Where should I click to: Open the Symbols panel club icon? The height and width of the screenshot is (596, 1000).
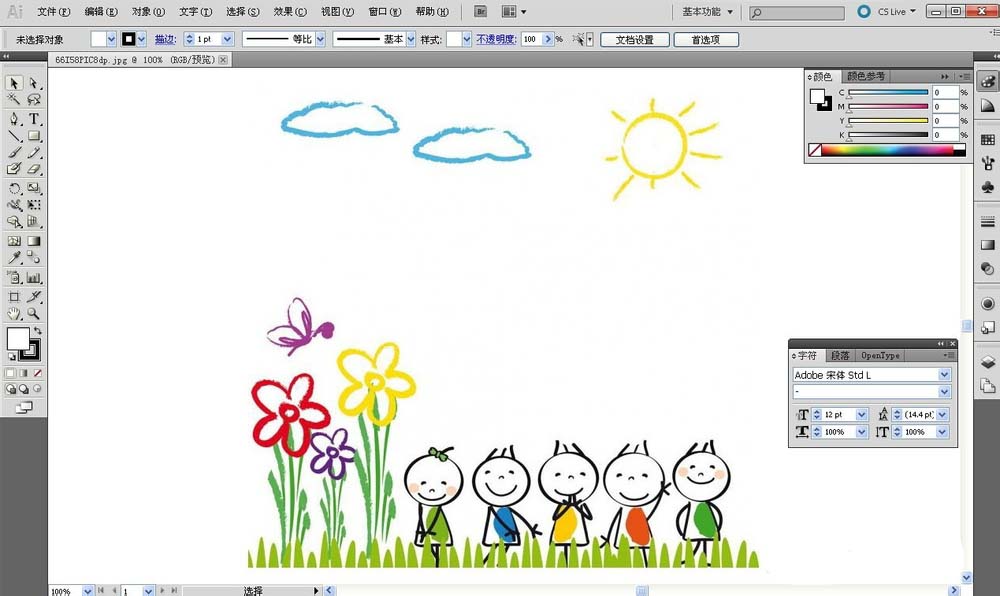pos(988,187)
